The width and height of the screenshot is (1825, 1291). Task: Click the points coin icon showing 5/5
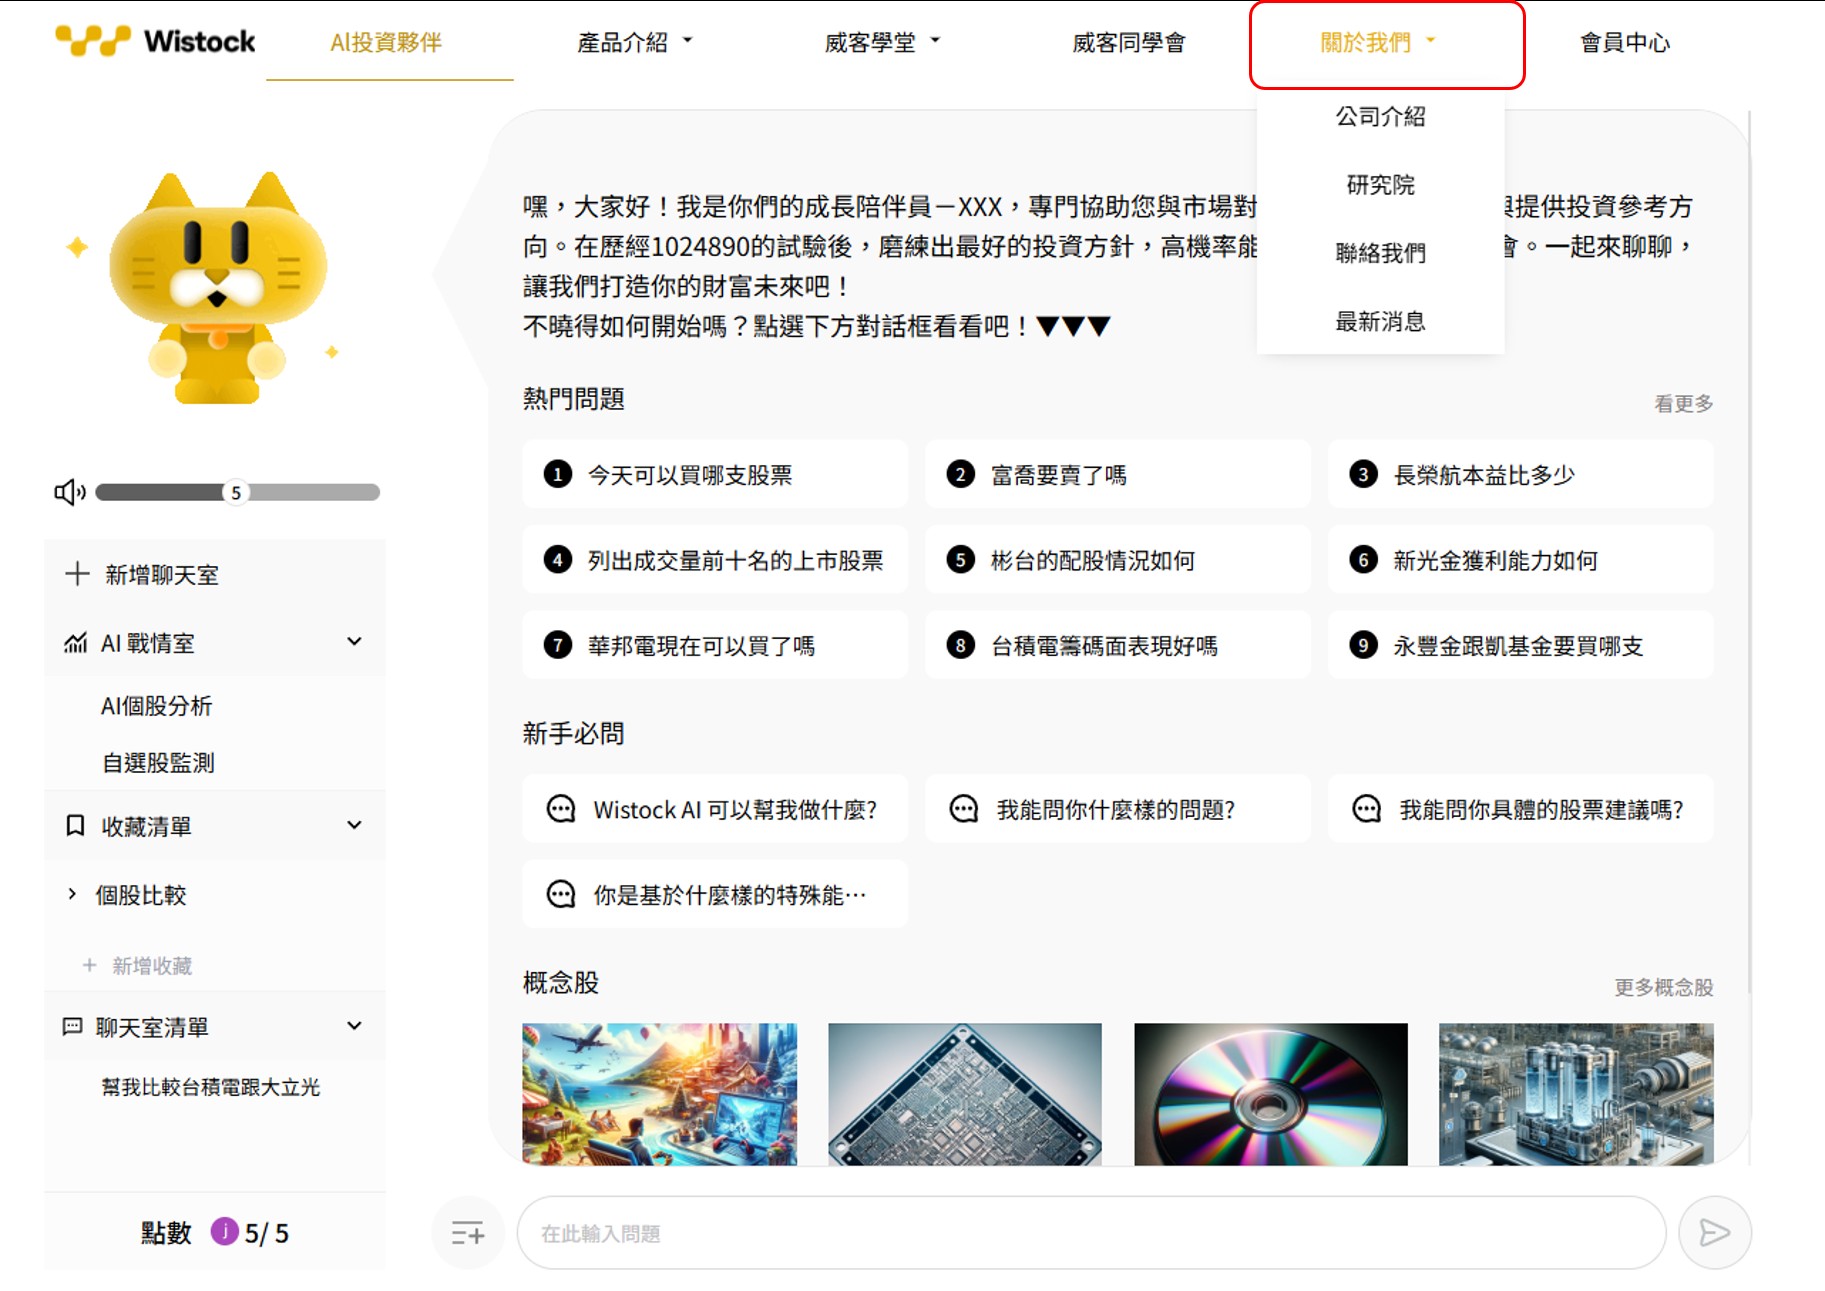tap(226, 1234)
